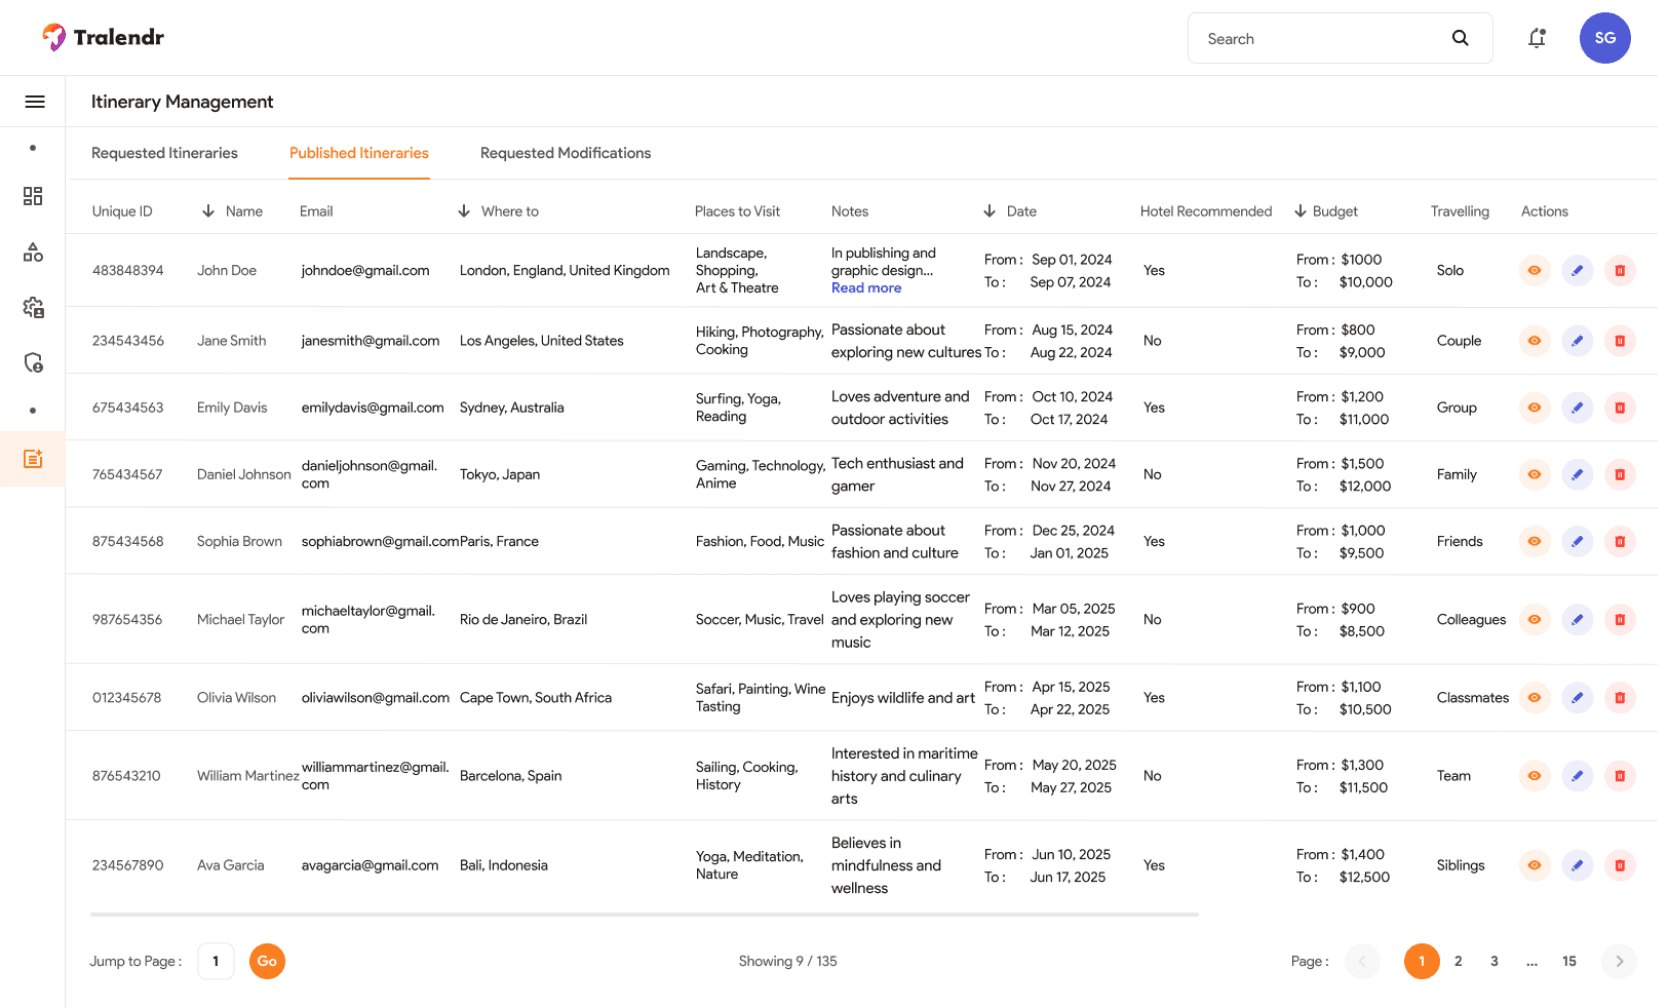Select the itinerary management sidebar icon
Image resolution: width=1658 pixels, height=1008 pixels.
click(x=33, y=459)
